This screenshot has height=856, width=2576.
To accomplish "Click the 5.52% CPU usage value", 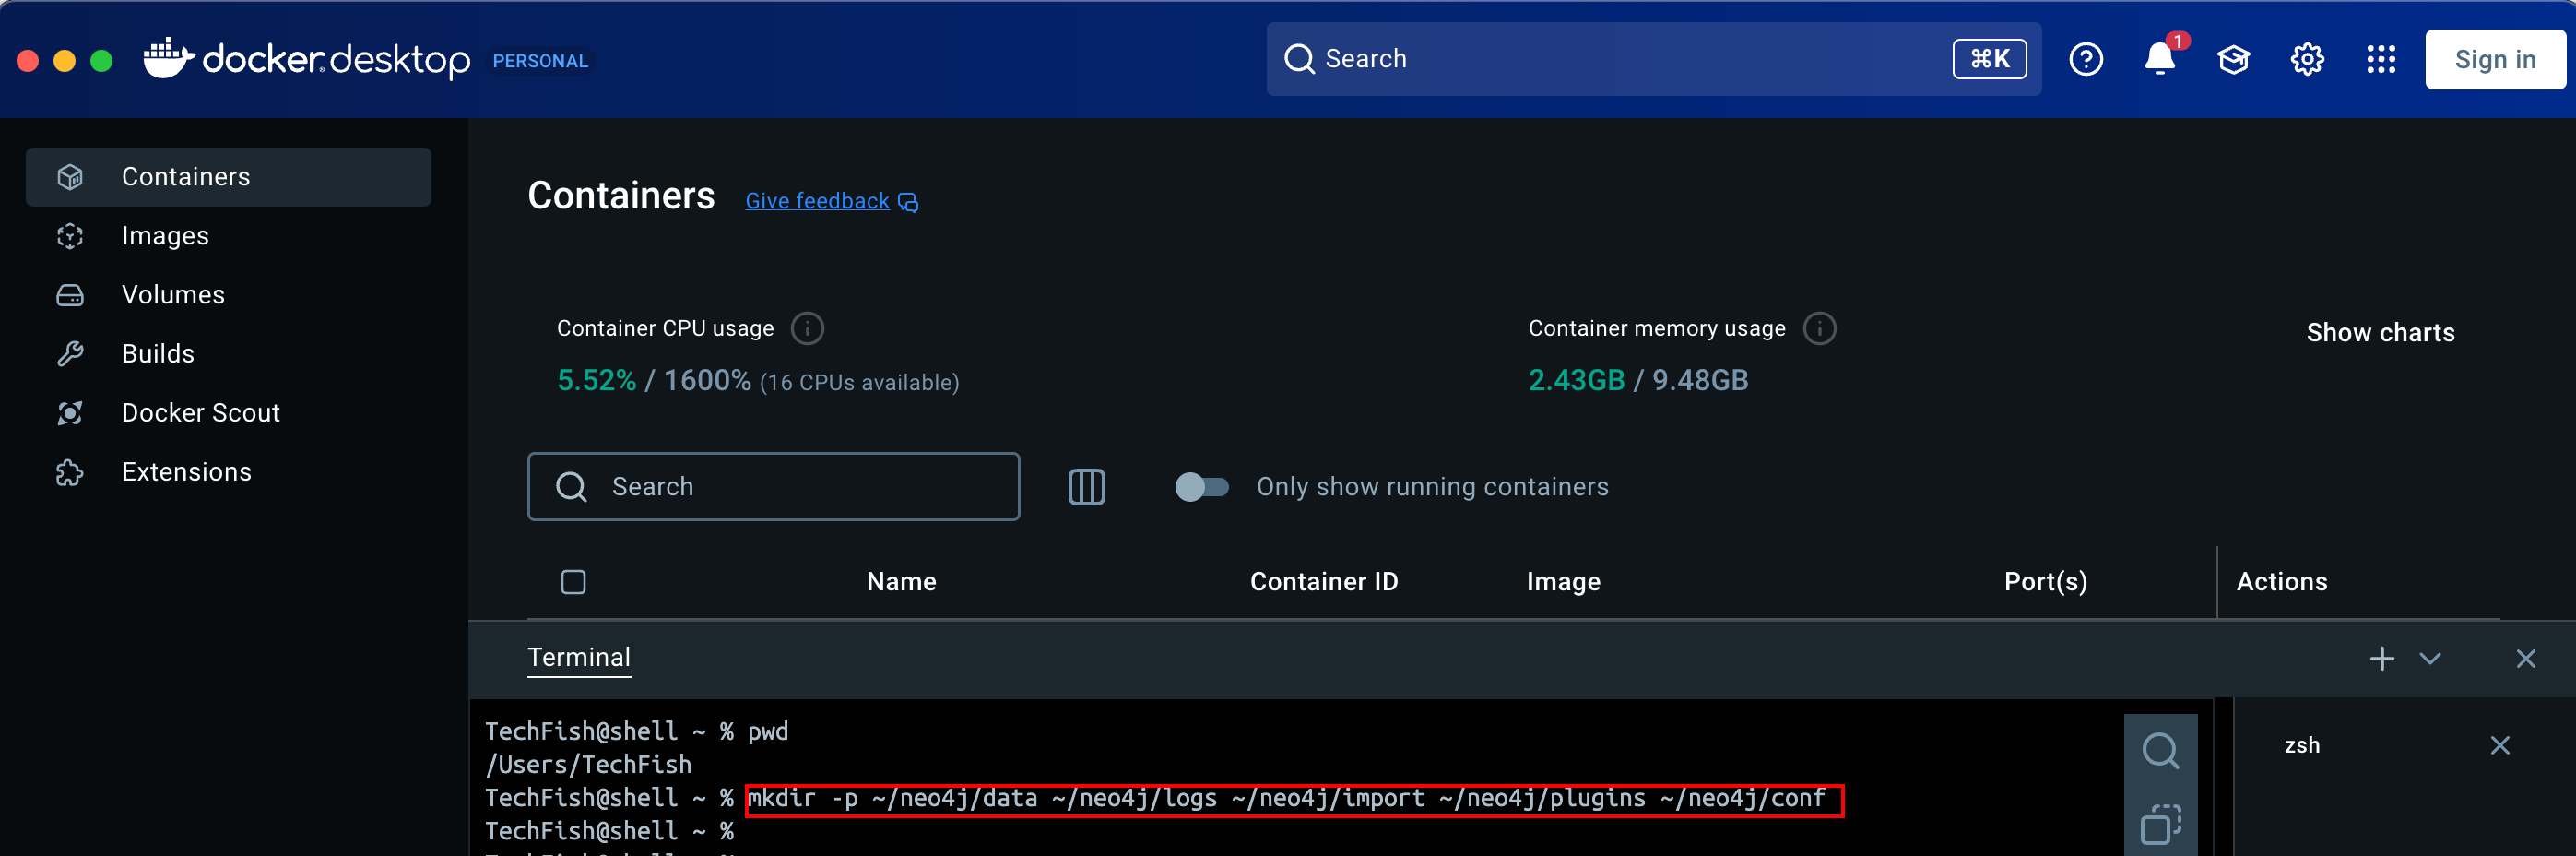I will coord(596,381).
